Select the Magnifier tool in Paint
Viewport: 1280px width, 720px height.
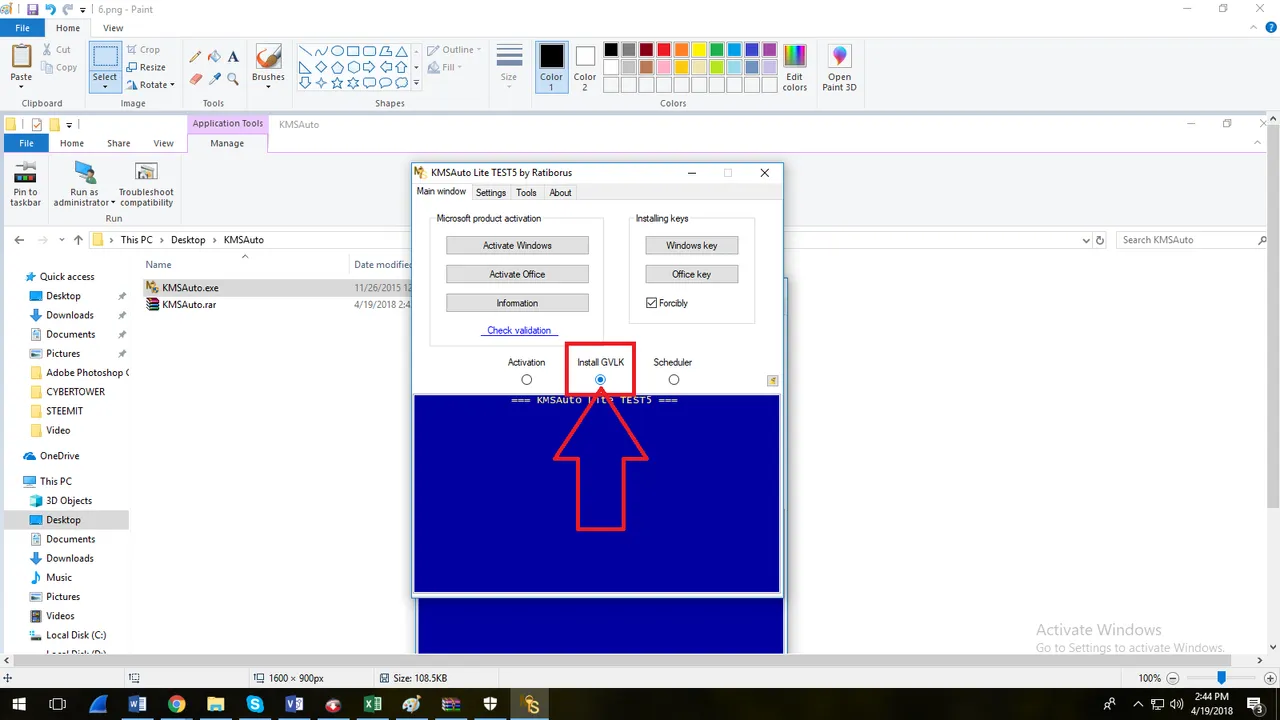click(233, 78)
